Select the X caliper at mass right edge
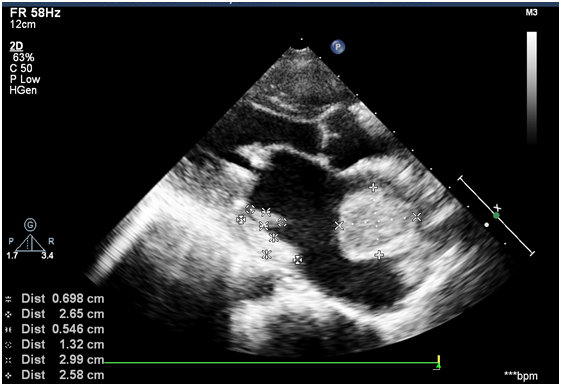The image size is (564, 386). 417,217
